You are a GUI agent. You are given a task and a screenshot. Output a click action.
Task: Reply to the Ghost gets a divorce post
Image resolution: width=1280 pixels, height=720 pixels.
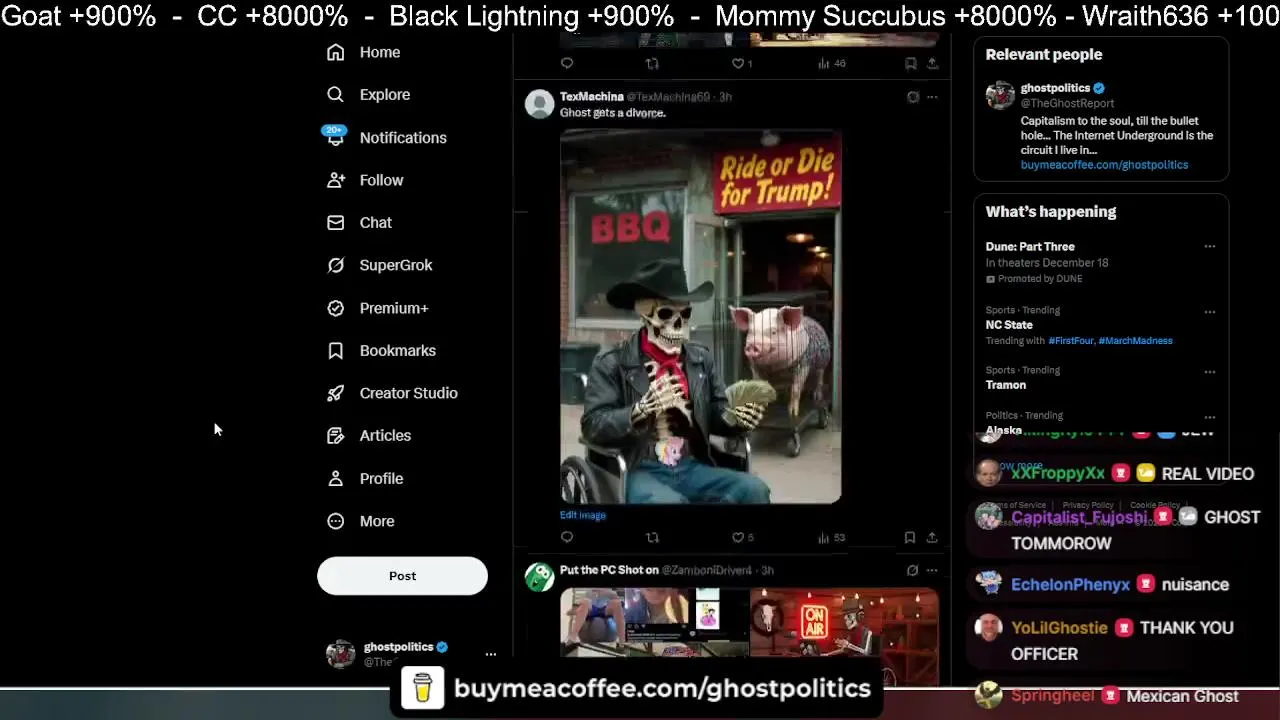[567, 537]
